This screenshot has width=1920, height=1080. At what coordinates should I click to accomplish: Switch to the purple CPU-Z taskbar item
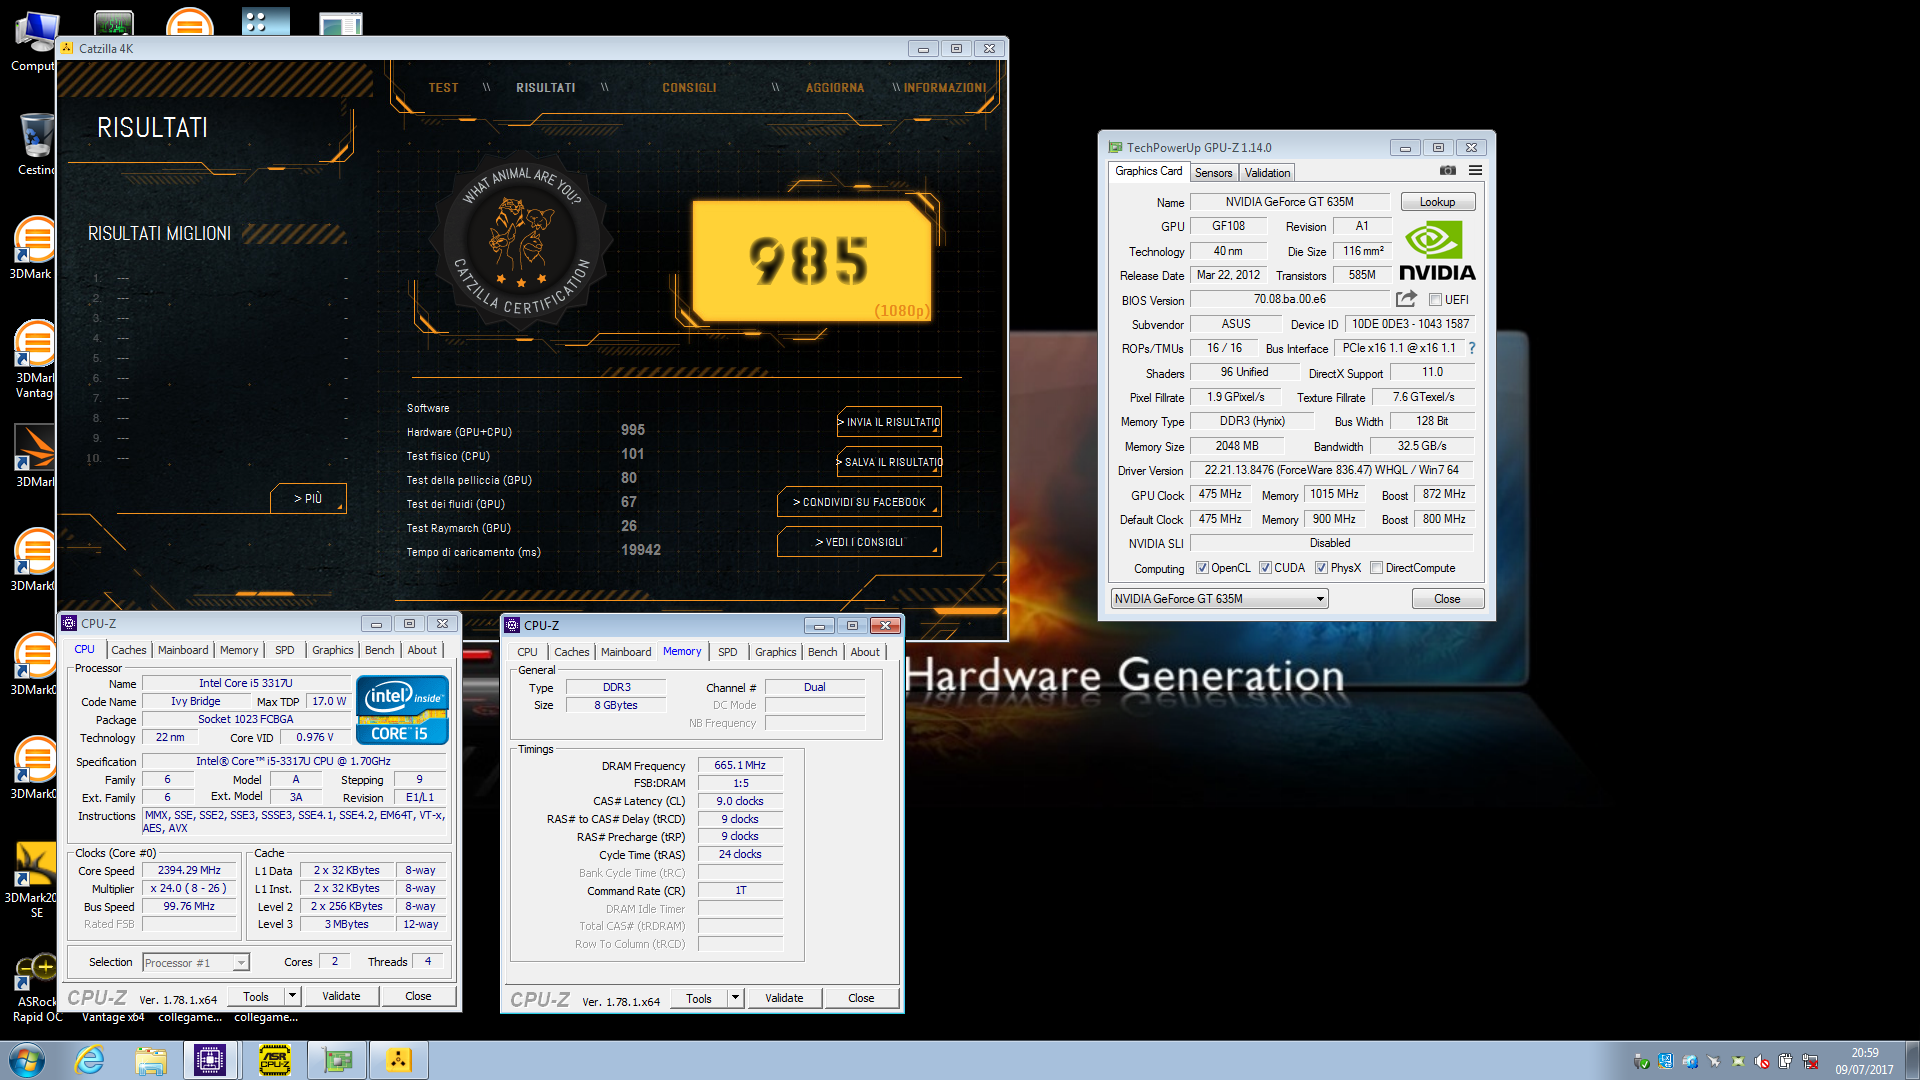point(210,1060)
